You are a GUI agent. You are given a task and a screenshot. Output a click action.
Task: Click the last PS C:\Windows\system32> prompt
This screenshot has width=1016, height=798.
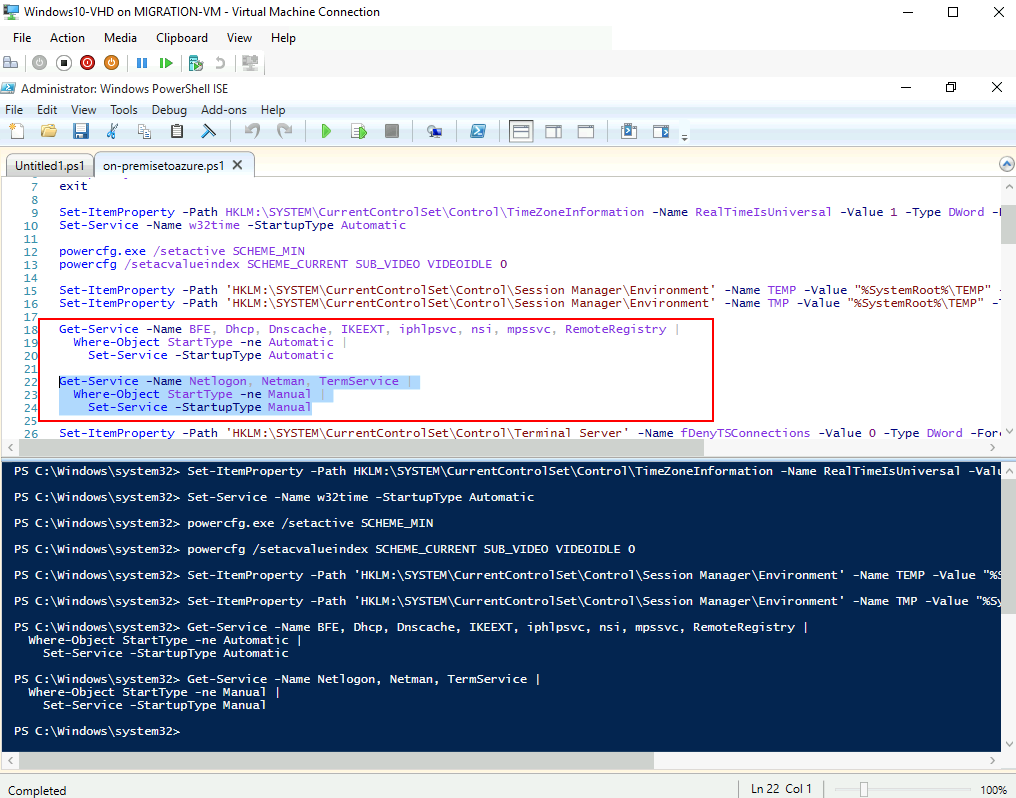click(97, 731)
